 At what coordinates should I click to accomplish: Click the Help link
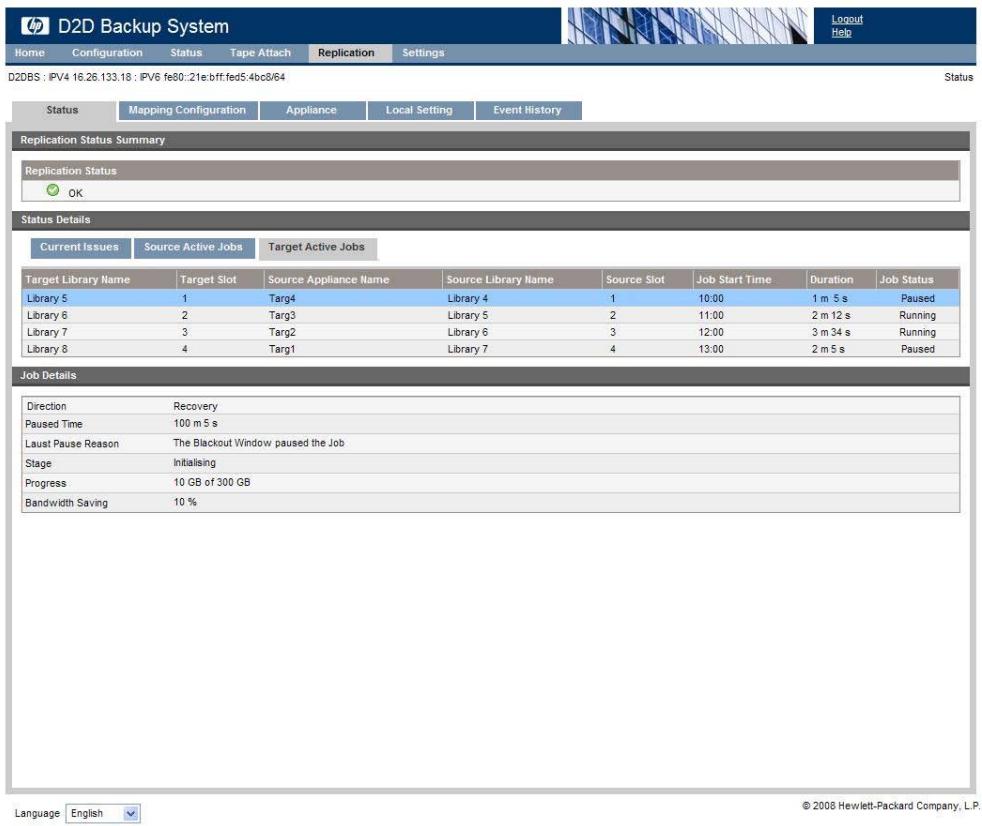coord(841,33)
